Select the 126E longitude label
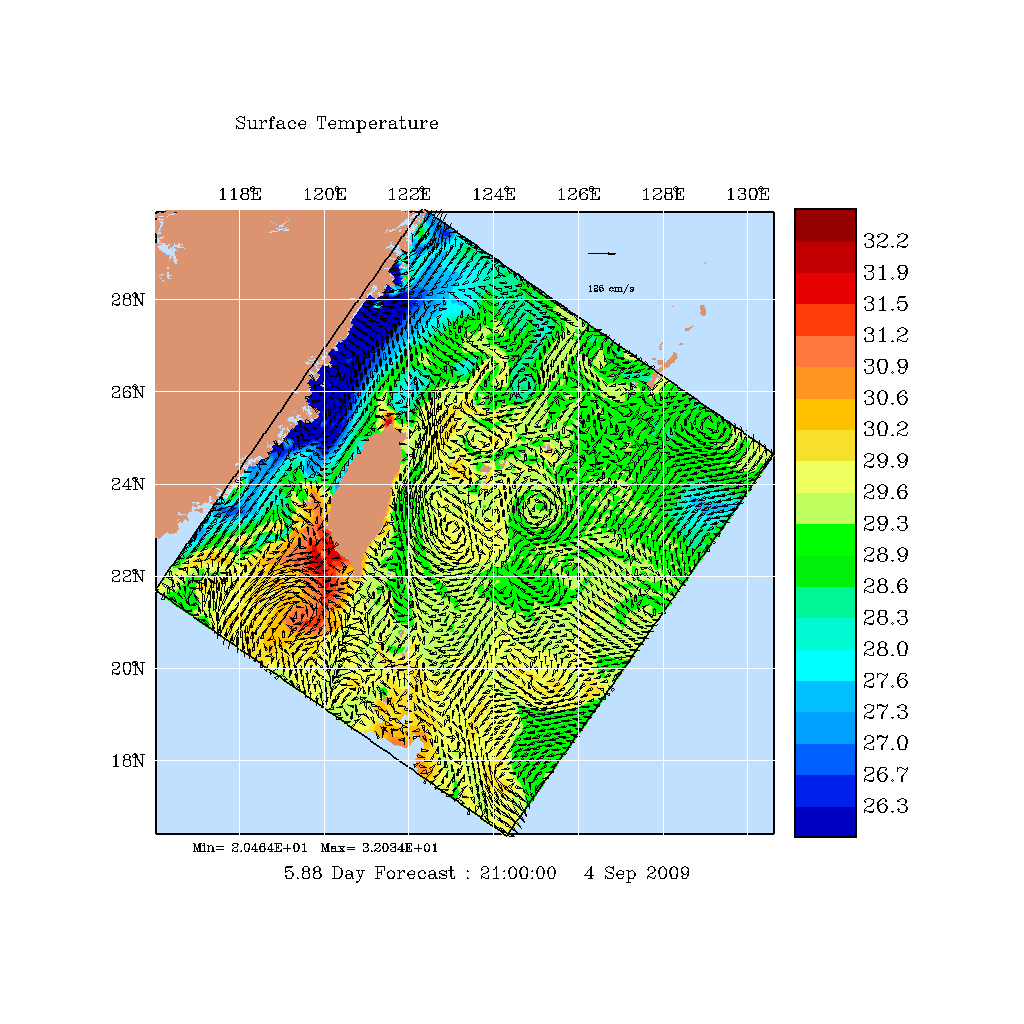The width and height of the screenshot is (1024, 1024). [578, 195]
